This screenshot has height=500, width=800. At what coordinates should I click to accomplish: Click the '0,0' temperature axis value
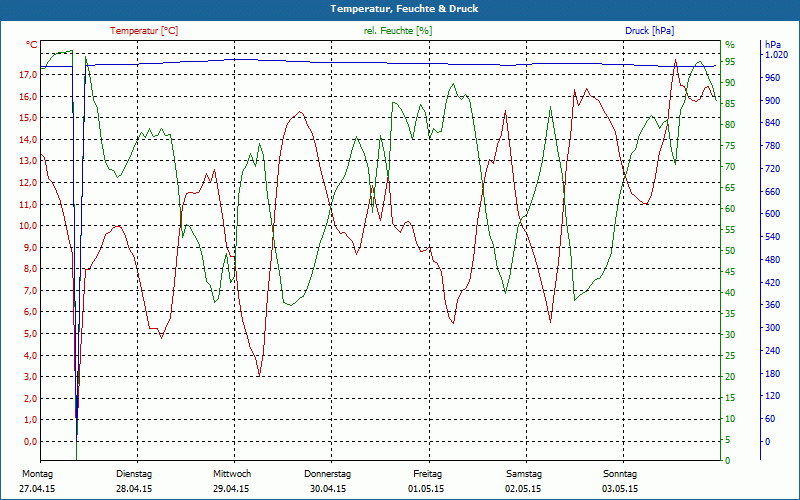(x=30, y=442)
